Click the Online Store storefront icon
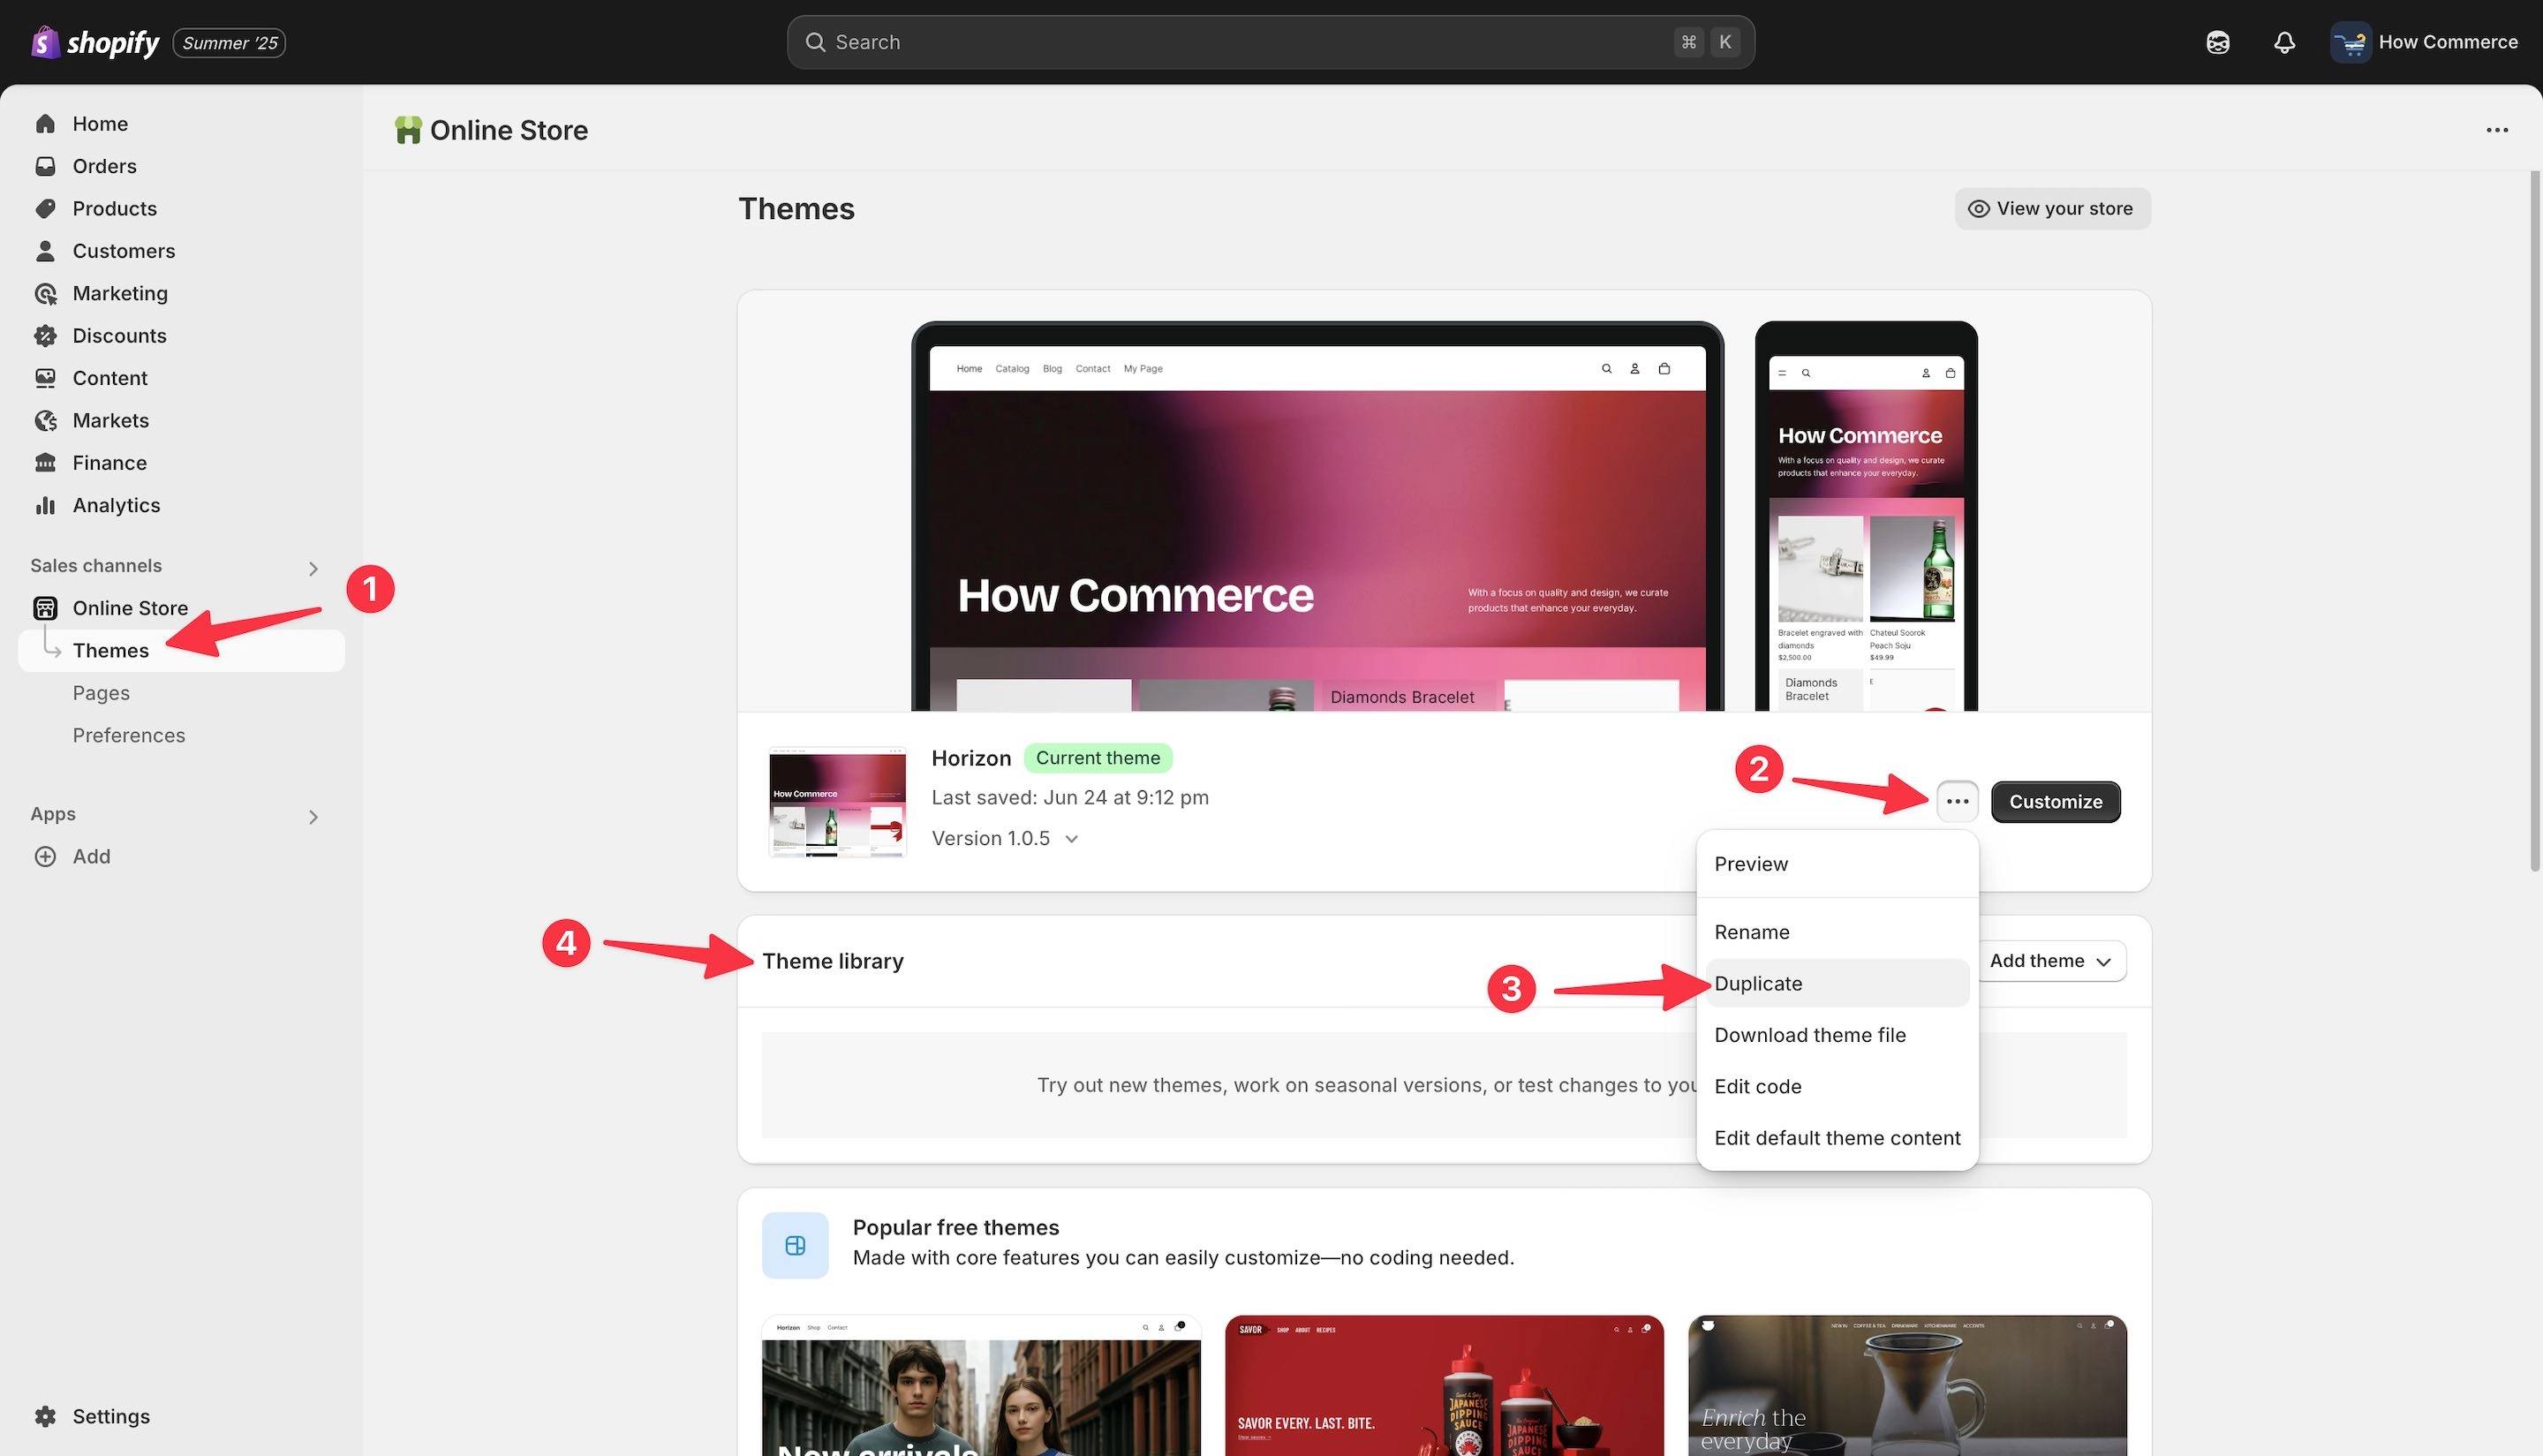 45,608
